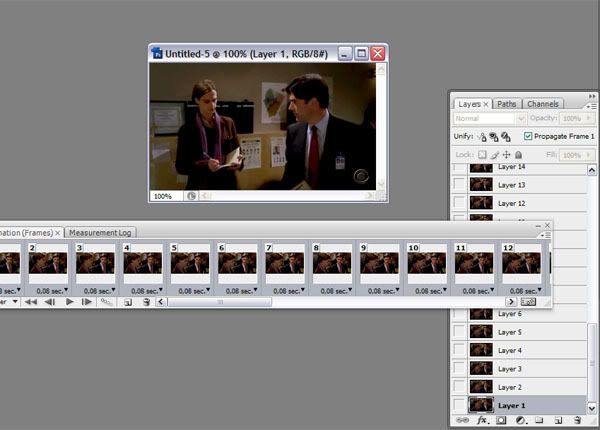Click the Layers panel scroll-down arrow
This screenshot has width=600, height=430.
point(592,408)
